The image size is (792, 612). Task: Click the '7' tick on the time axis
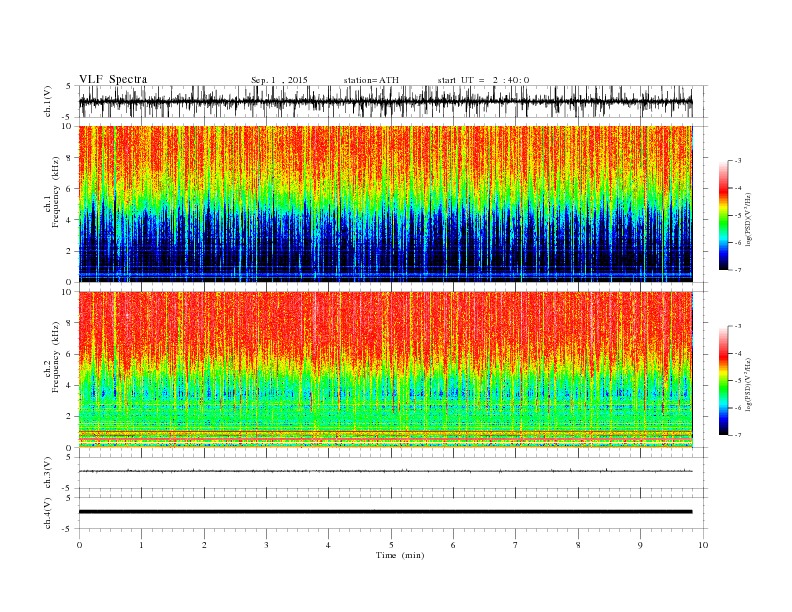tap(516, 545)
